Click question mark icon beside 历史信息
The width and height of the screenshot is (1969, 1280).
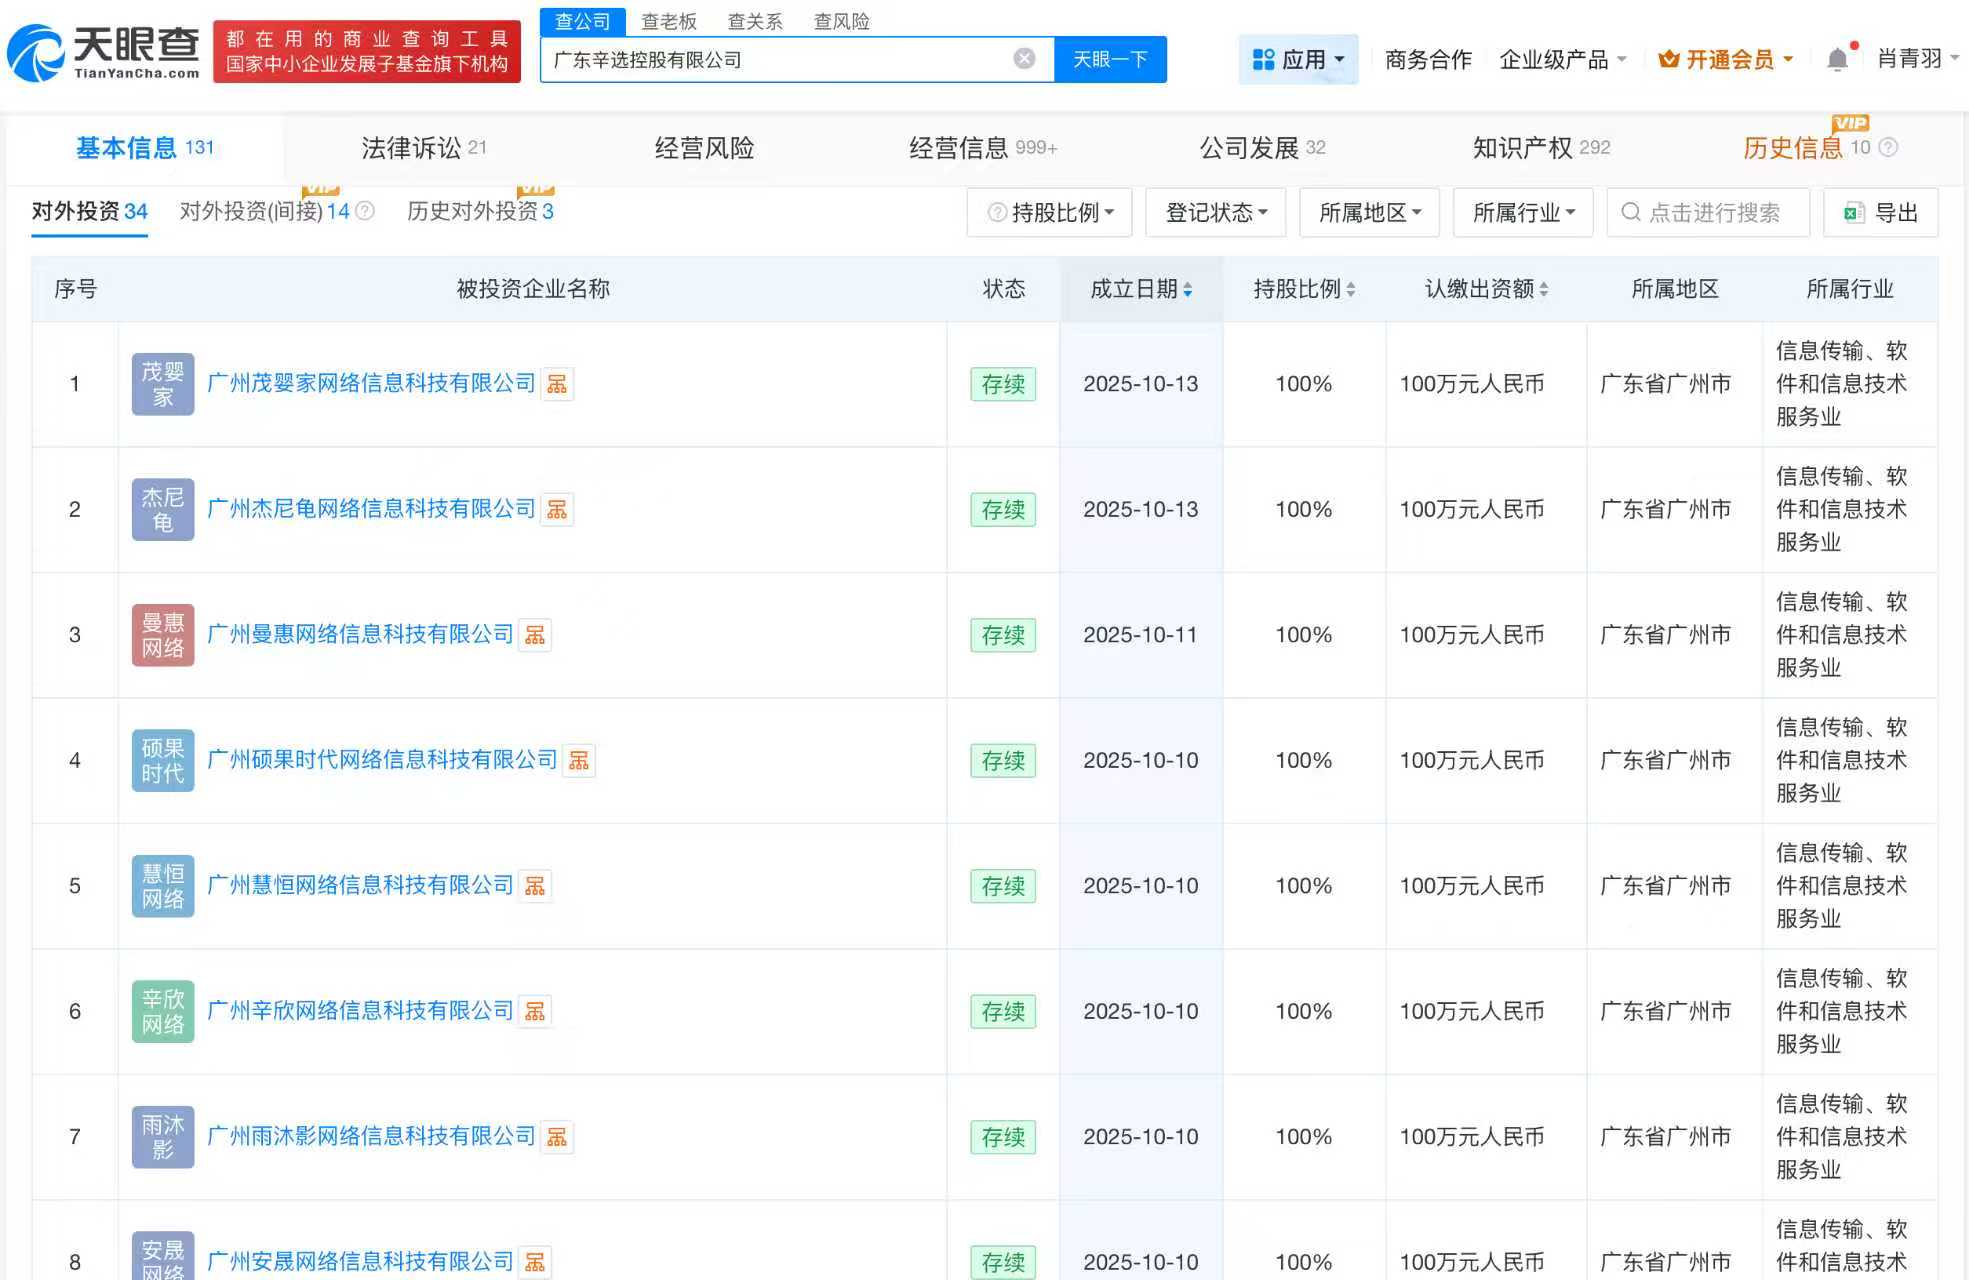tap(1888, 147)
